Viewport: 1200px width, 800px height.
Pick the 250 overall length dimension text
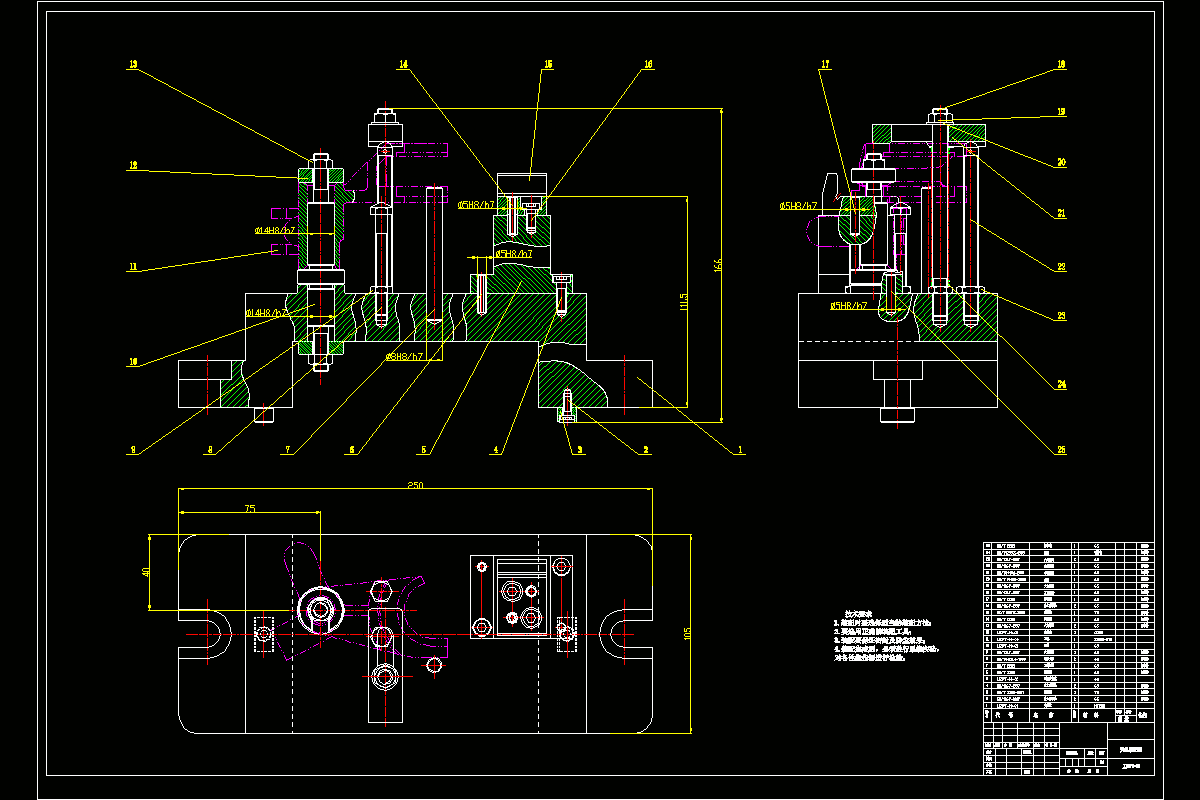point(413,485)
